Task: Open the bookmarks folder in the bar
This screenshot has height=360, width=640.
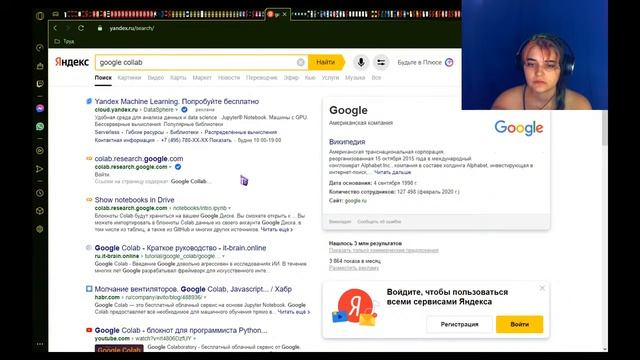Action: tap(64, 41)
